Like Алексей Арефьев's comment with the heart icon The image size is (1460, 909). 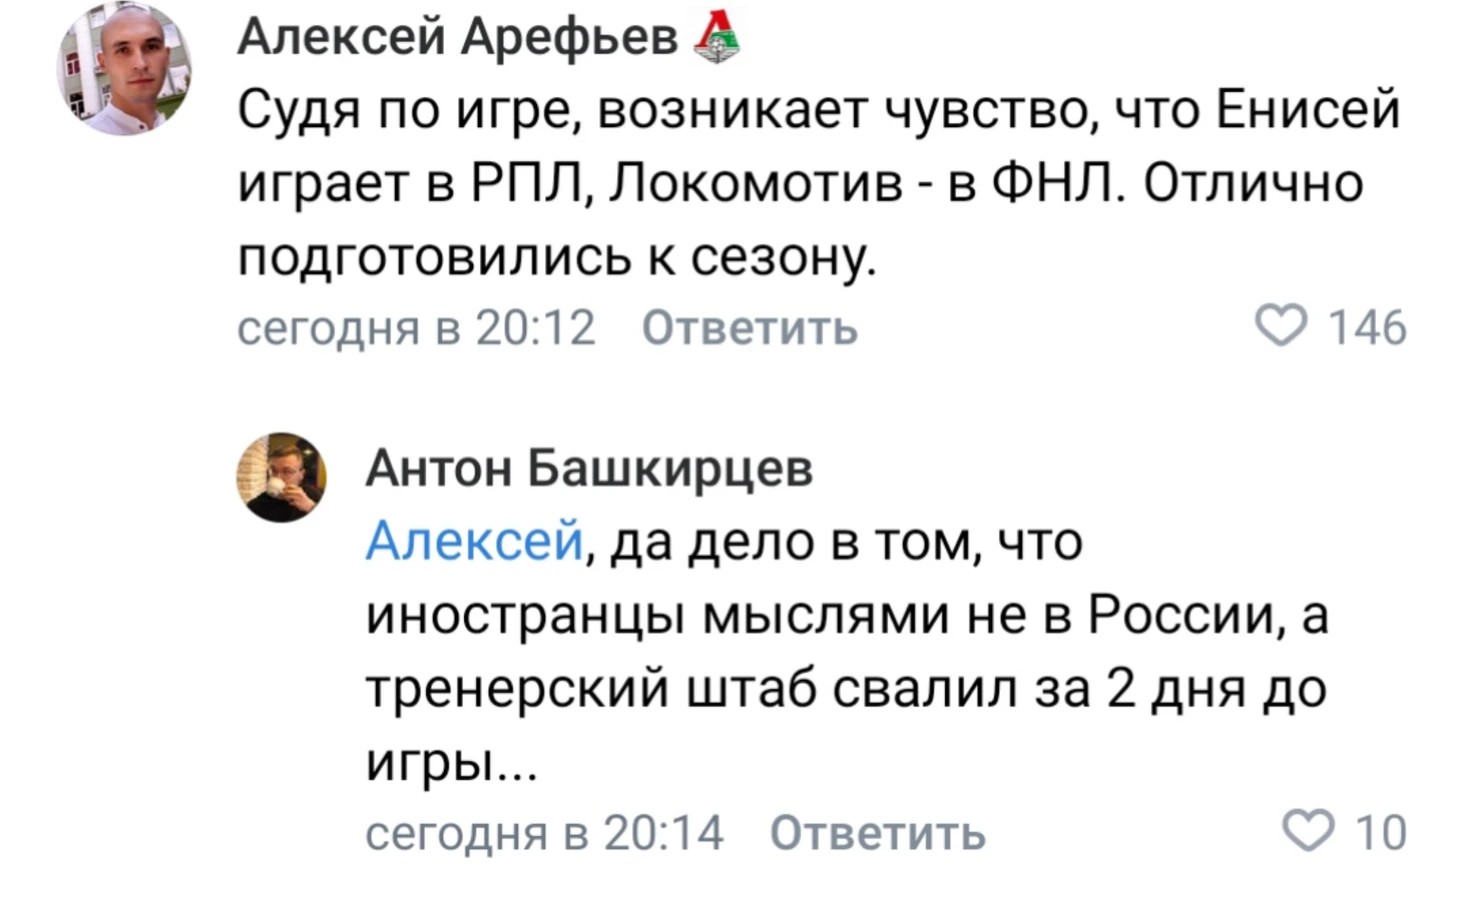[1280, 327]
